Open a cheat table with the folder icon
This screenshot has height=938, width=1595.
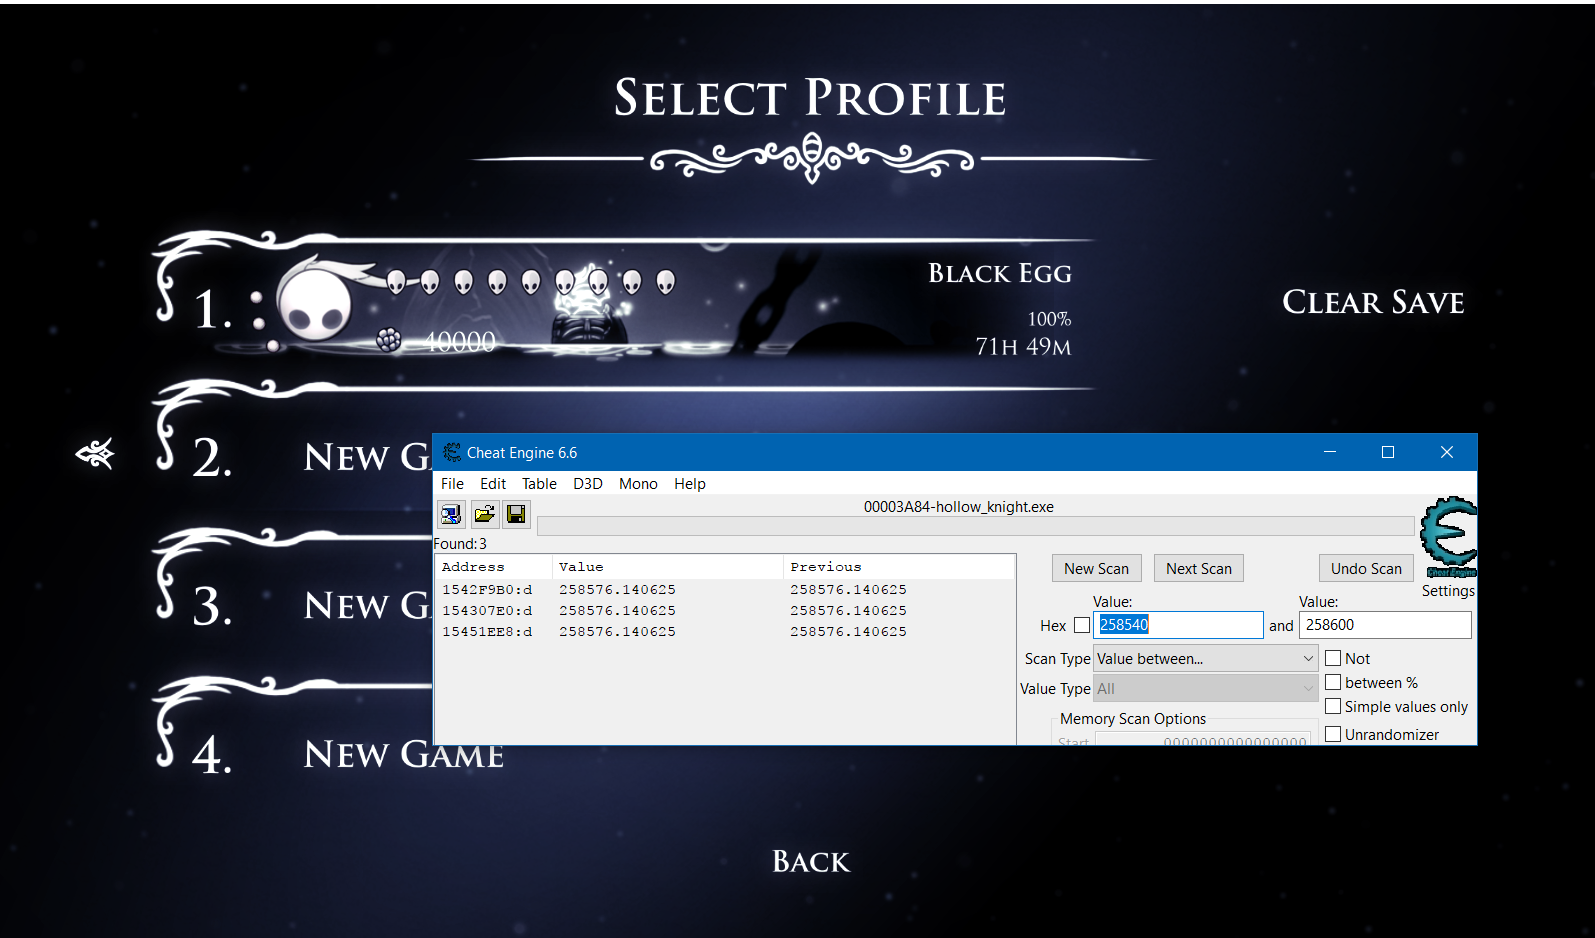tap(484, 514)
